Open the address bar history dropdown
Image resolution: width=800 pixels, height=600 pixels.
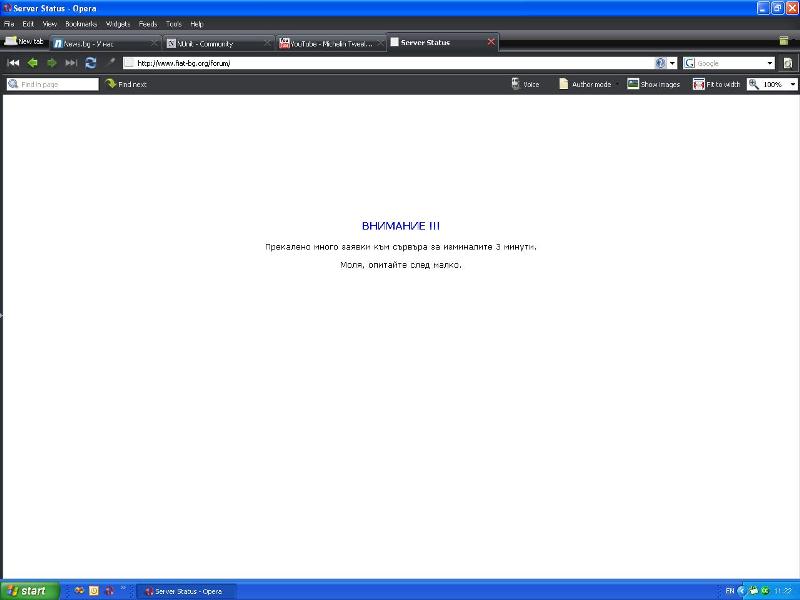[673, 63]
